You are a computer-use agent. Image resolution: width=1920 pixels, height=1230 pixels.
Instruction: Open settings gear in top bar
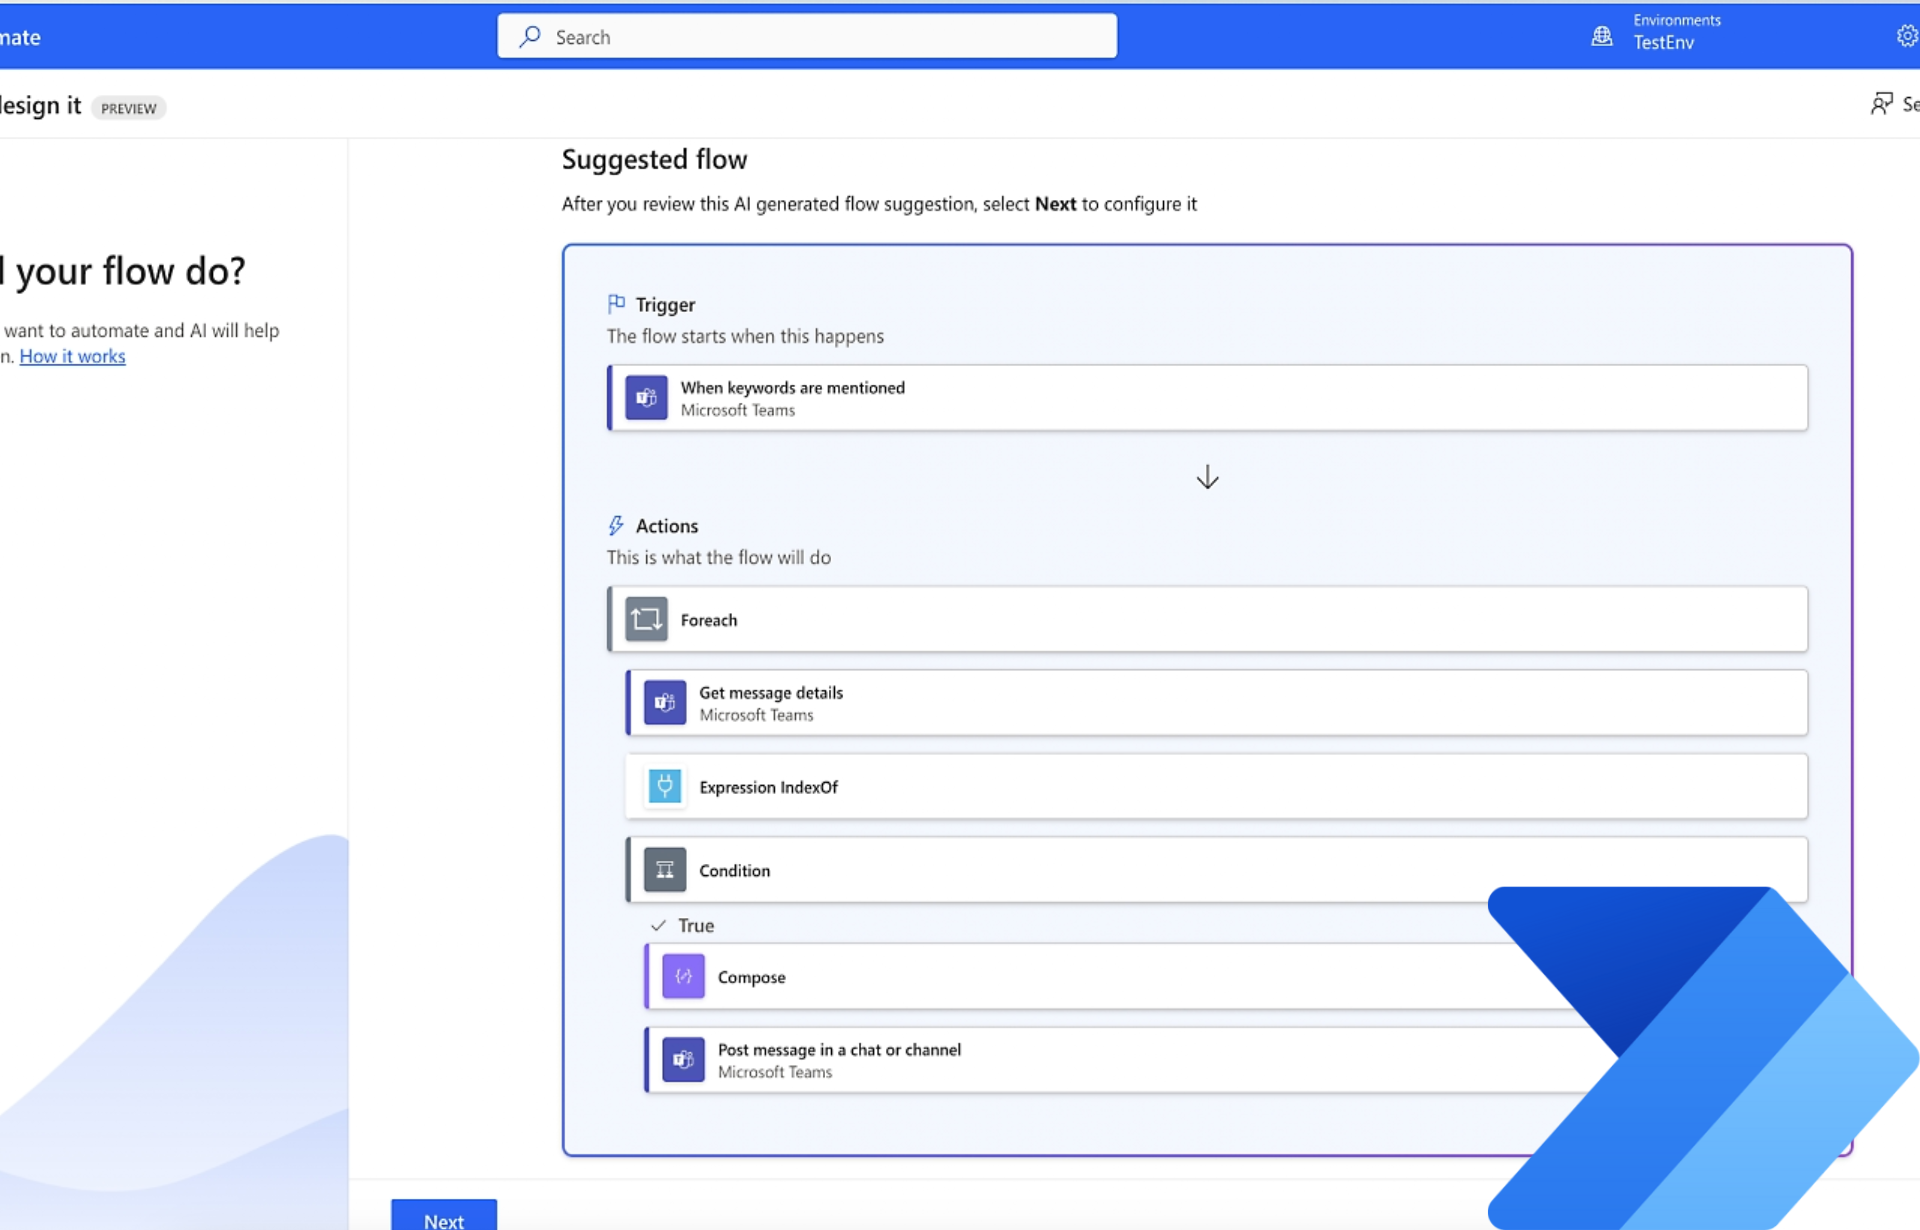point(1906,36)
